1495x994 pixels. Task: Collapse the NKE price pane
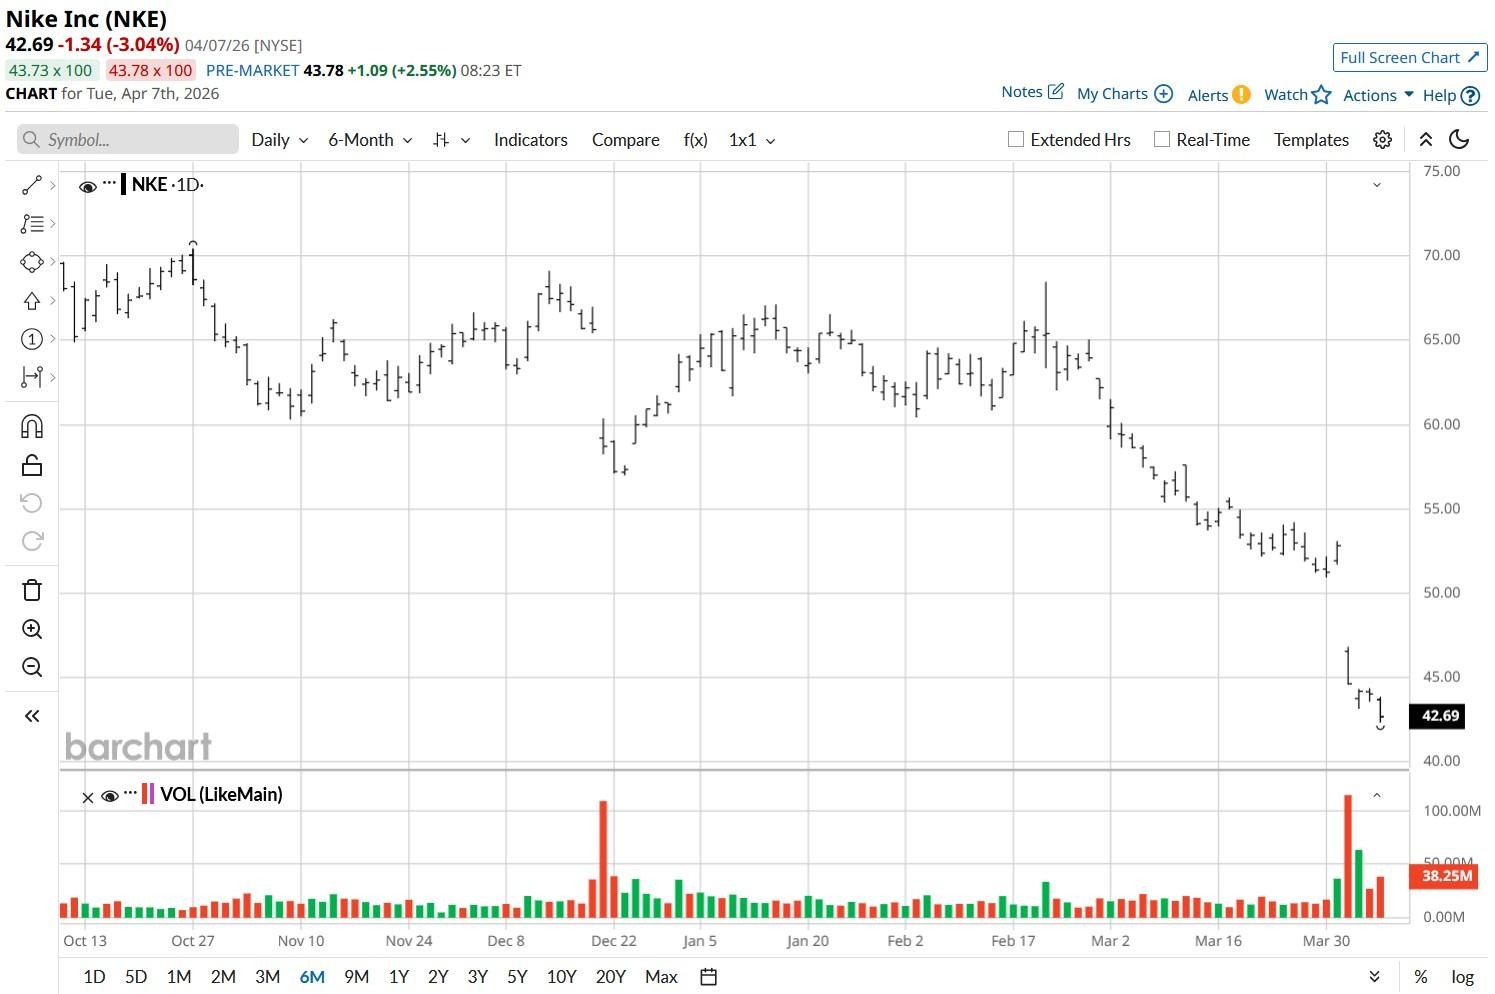(x=1377, y=185)
